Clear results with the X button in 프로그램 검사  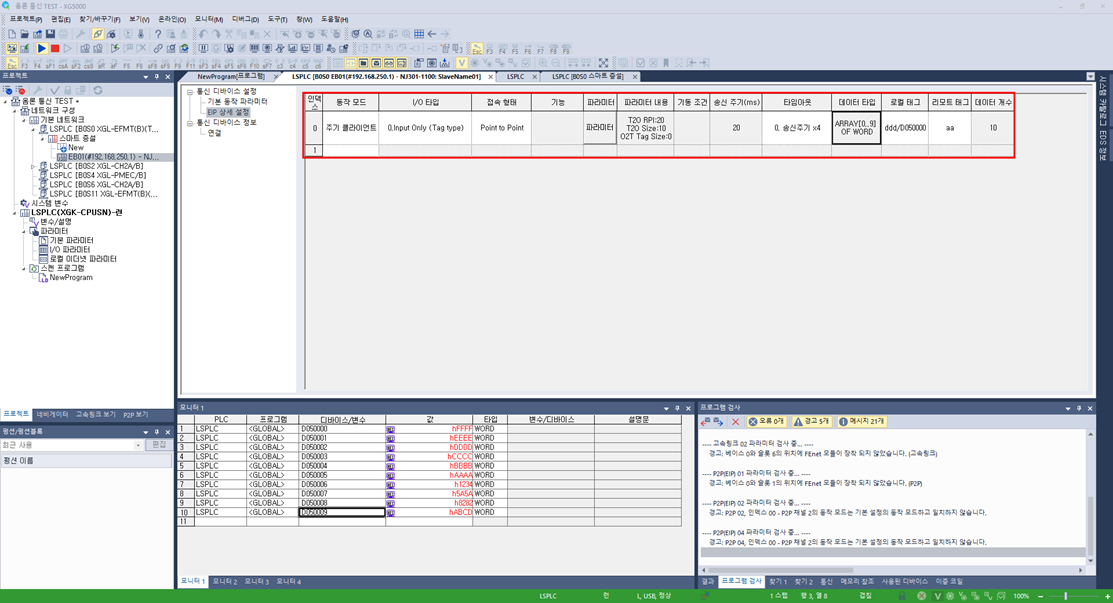click(736, 421)
